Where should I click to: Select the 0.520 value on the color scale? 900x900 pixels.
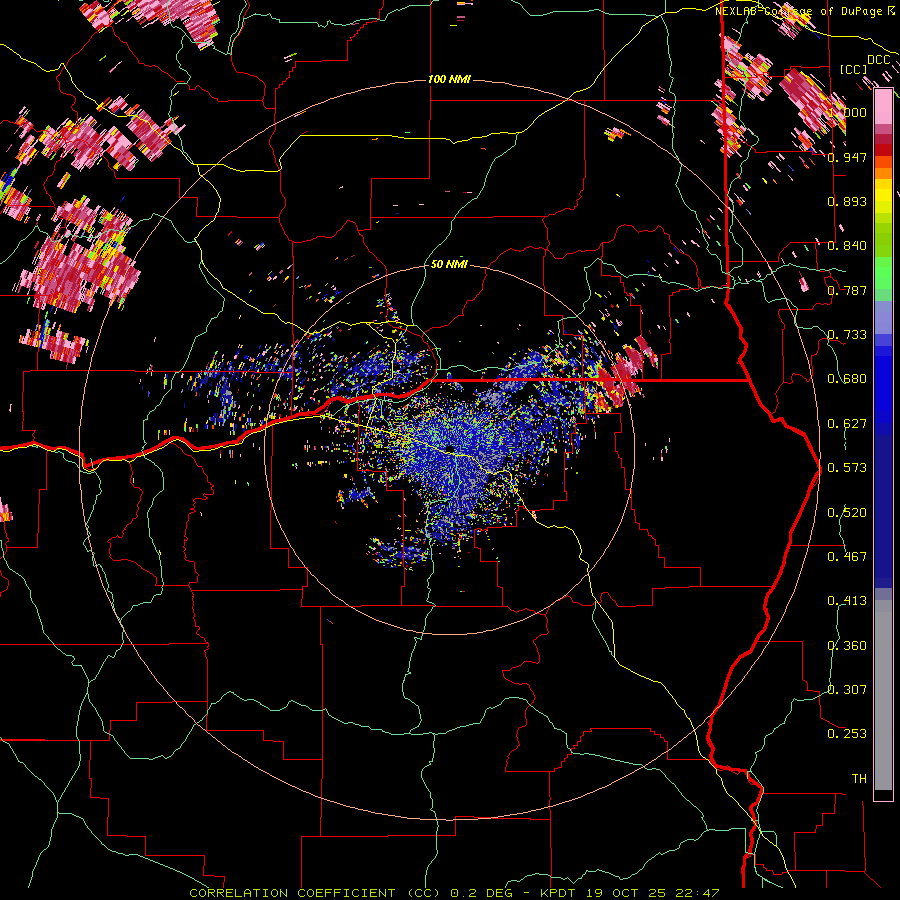coord(847,512)
